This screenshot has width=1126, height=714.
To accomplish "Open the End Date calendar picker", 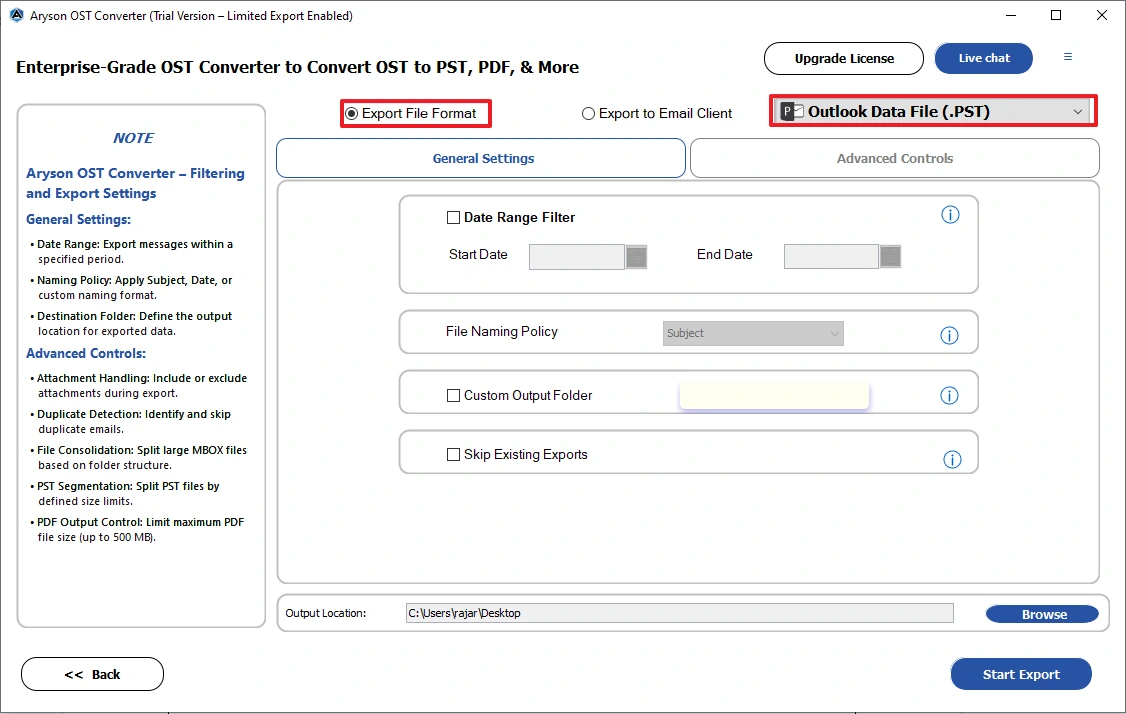I will [x=890, y=256].
